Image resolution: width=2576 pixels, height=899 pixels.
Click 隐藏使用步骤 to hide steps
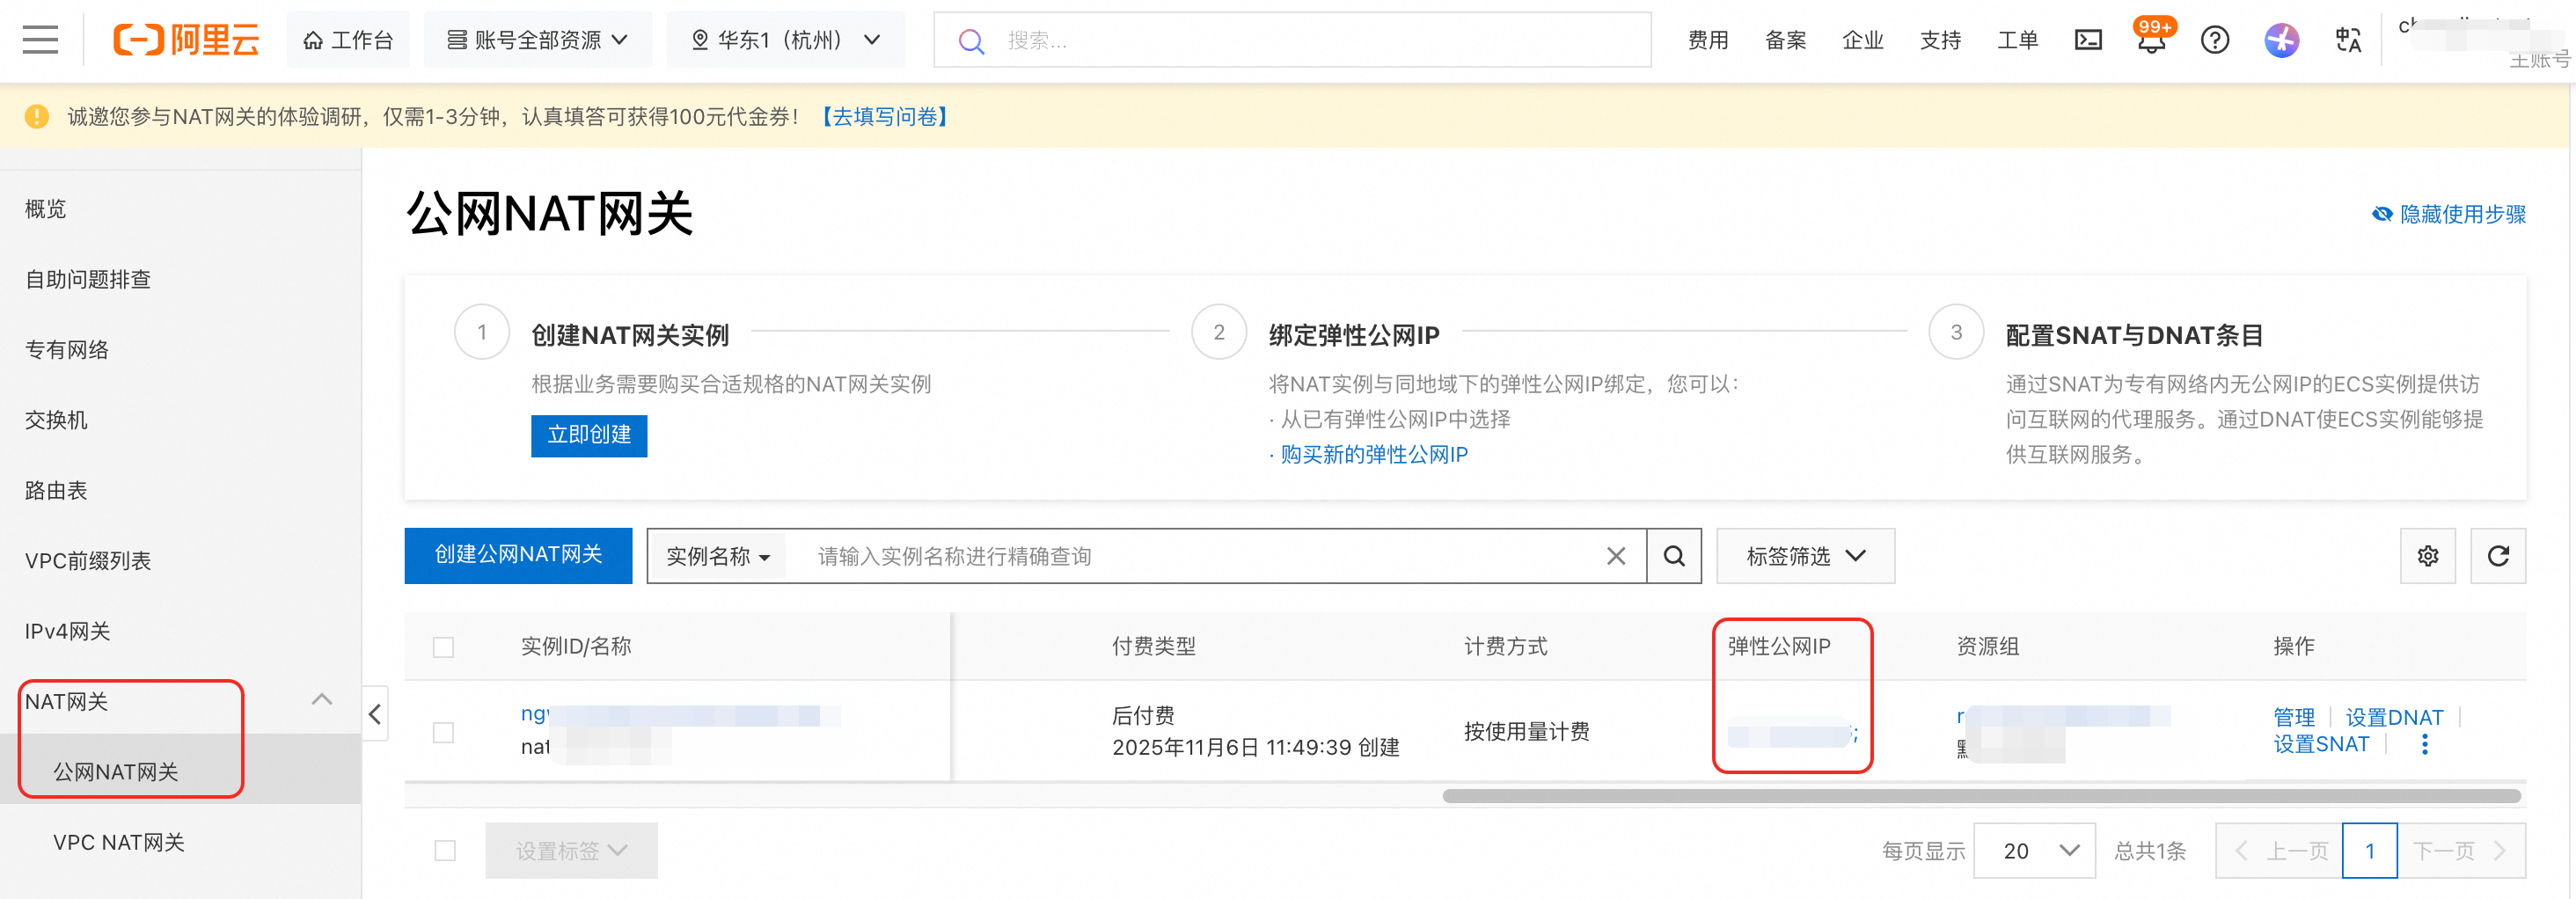tap(2449, 214)
